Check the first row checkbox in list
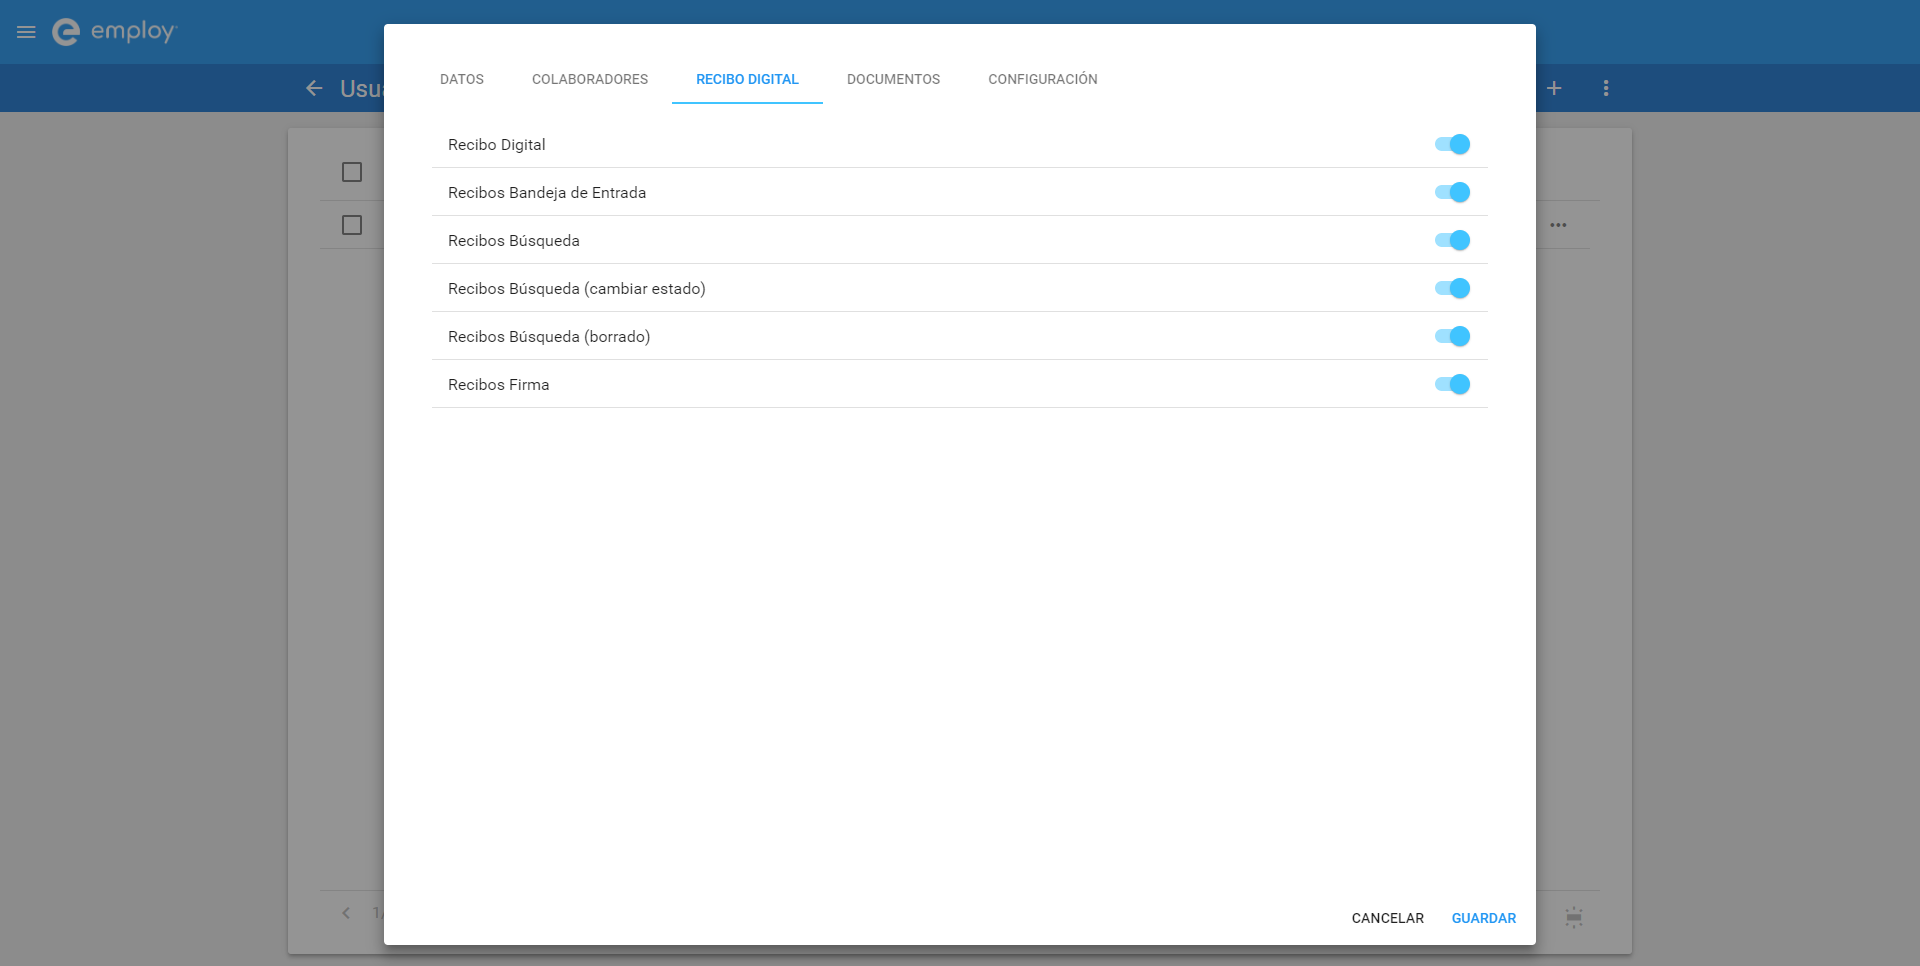 [352, 225]
